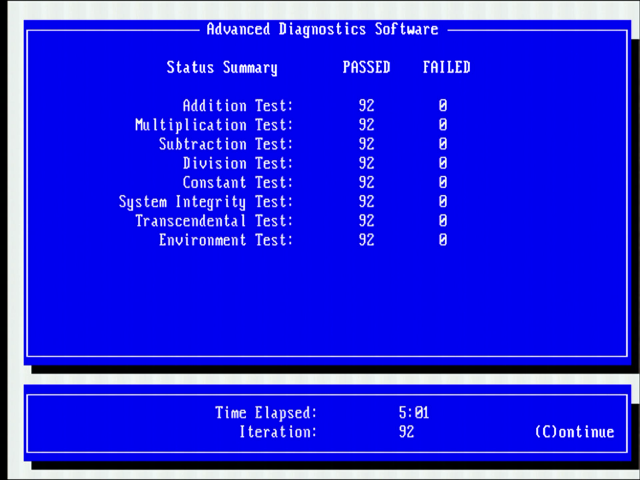Screen dimensions: 640x480
Task: Select the Environment Test label
Action: (x=226, y=240)
